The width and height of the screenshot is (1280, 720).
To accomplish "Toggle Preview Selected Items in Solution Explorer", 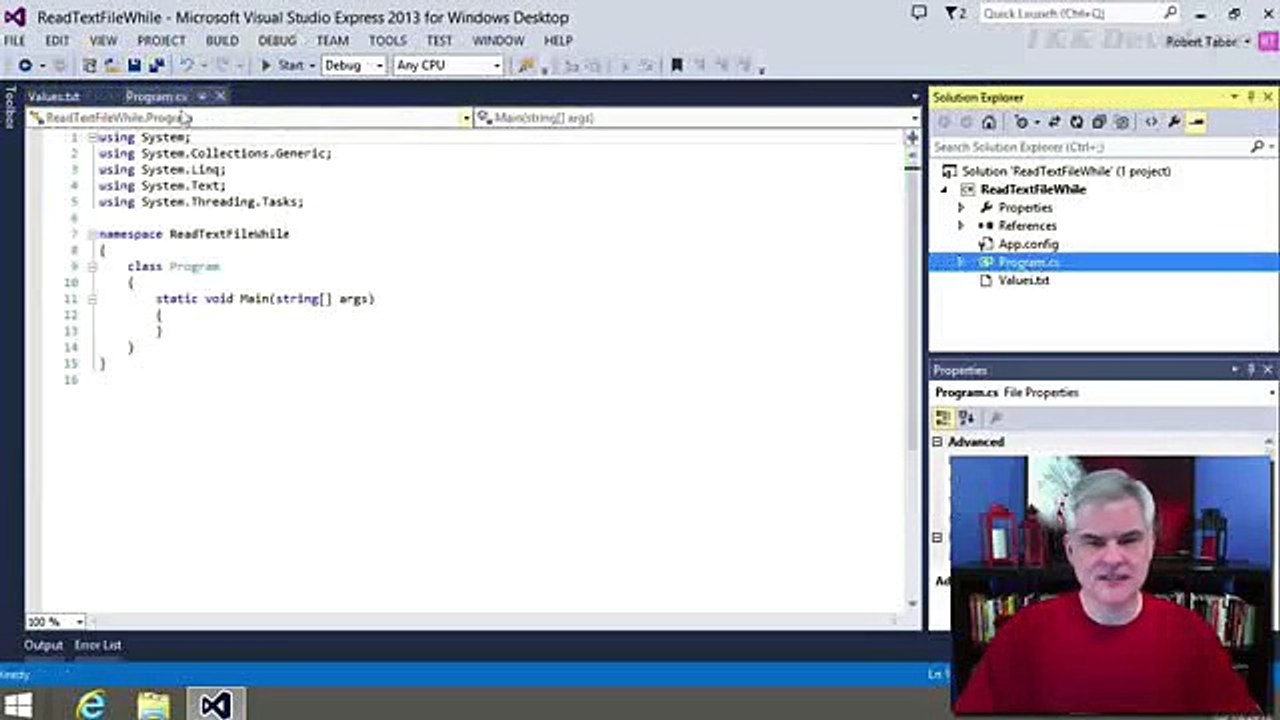I will pos(1196,122).
